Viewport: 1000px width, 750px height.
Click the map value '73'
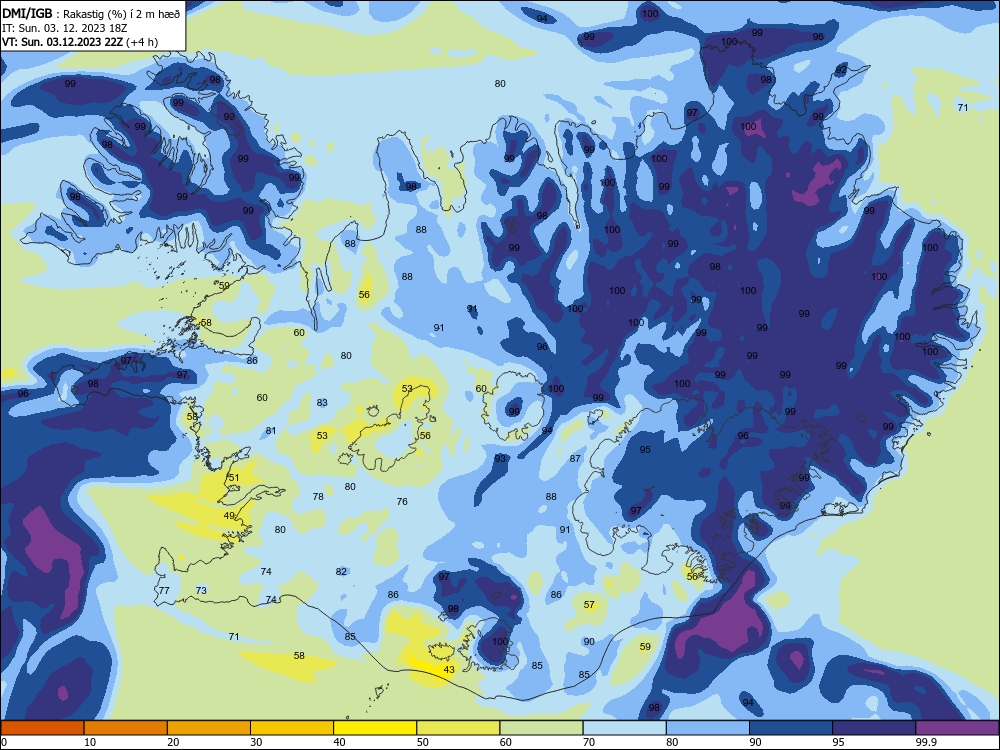point(202,591)
